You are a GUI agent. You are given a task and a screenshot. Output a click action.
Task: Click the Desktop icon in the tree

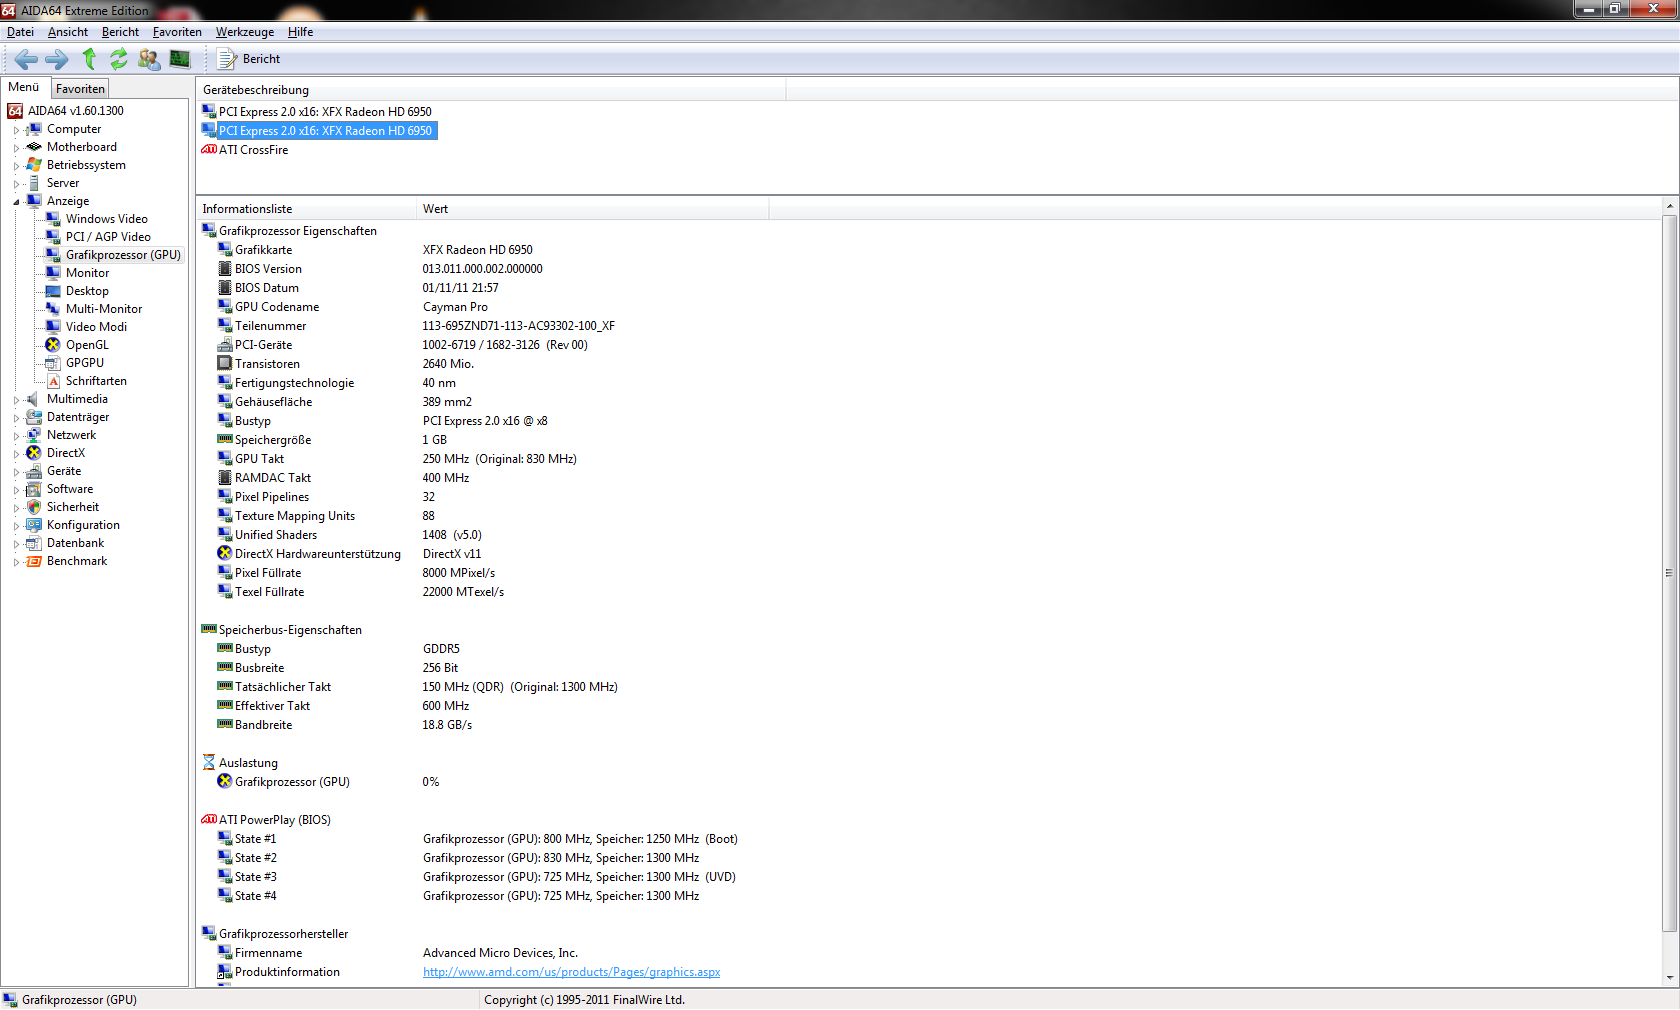53,291
